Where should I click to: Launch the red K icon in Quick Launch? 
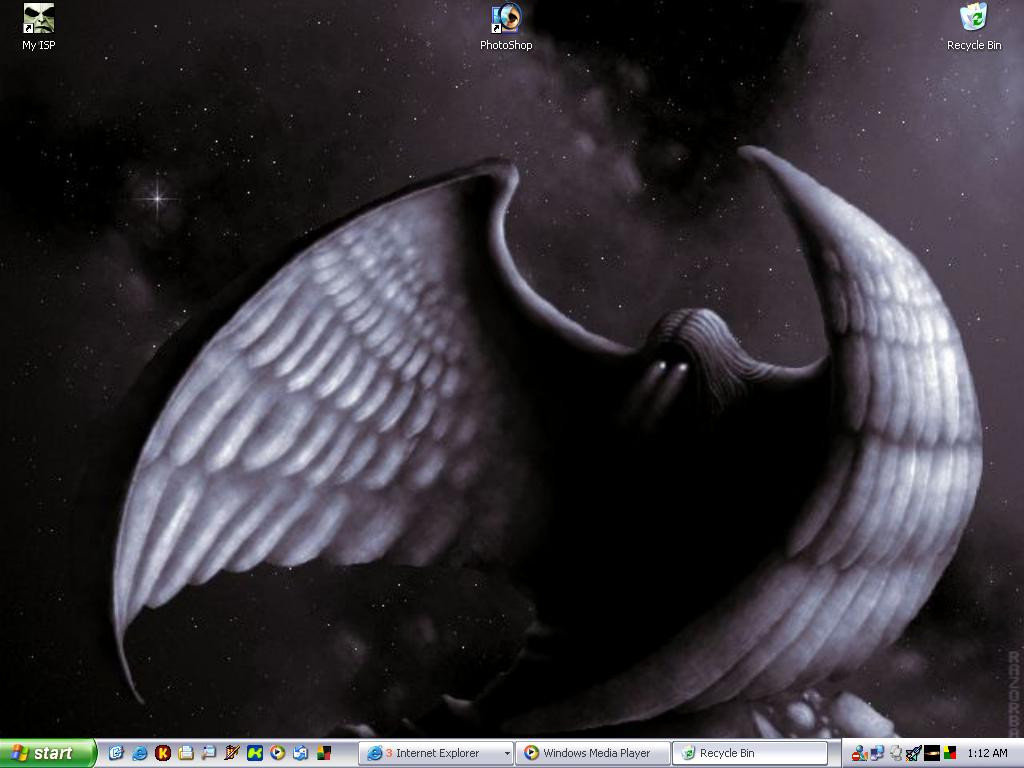pyautogui.click(x=163, y=753)
